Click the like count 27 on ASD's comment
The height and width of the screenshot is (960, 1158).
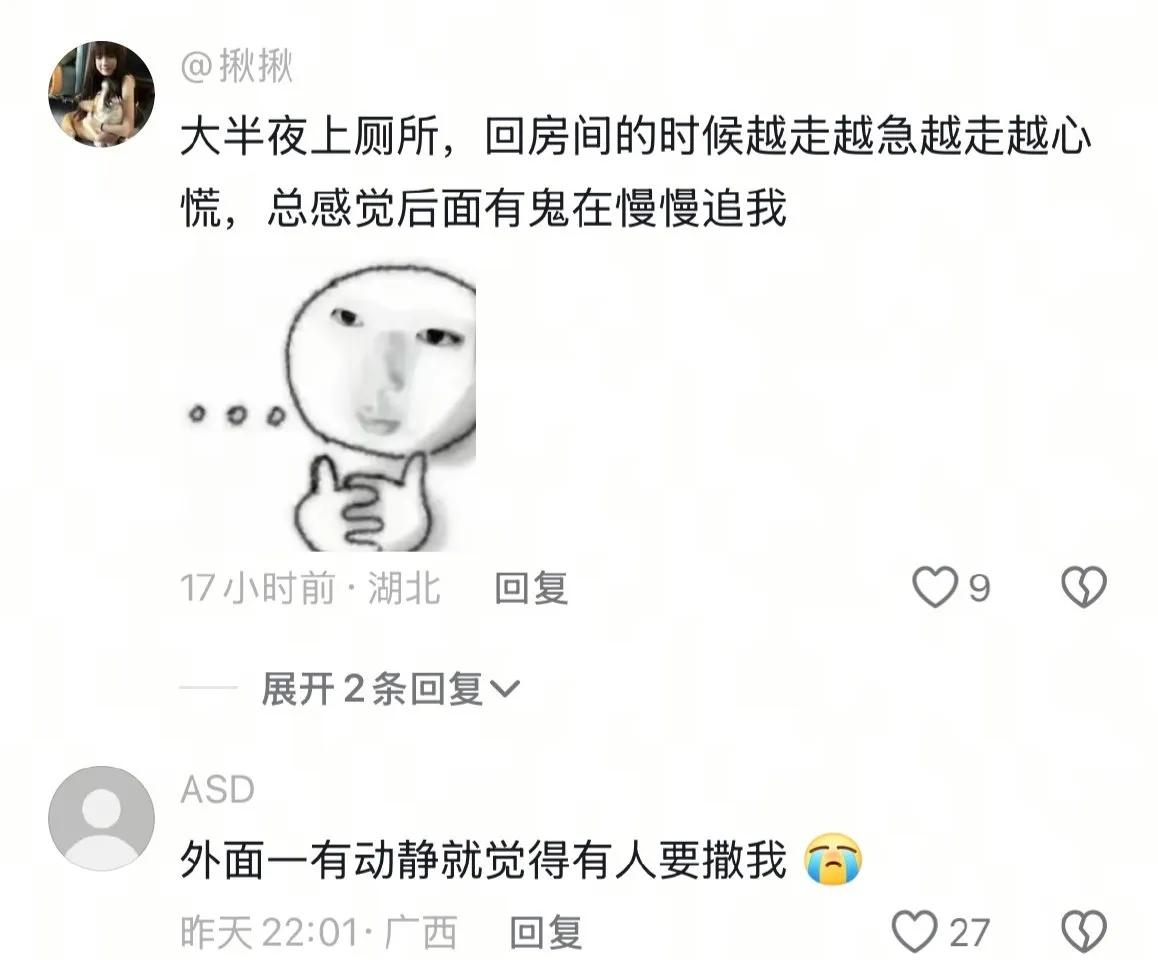click(969, 933)
